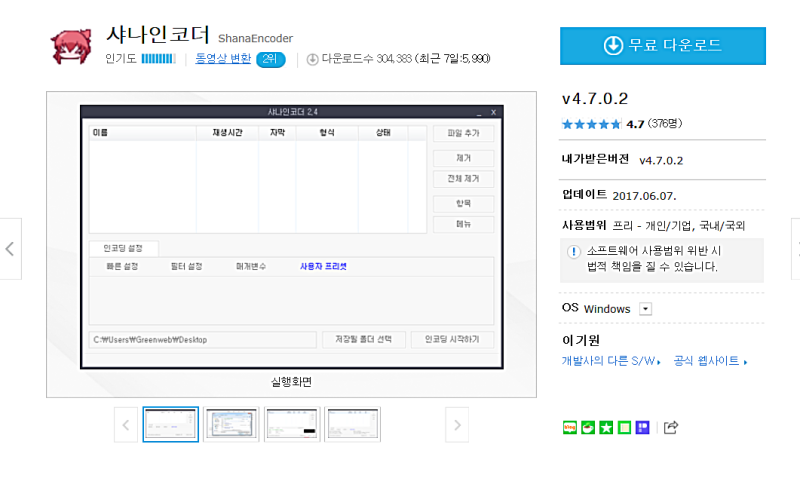Click the 4.7 rating score
Image resolution: width=800 pixels, height=484 pixels.
click(x=635, y=124)
